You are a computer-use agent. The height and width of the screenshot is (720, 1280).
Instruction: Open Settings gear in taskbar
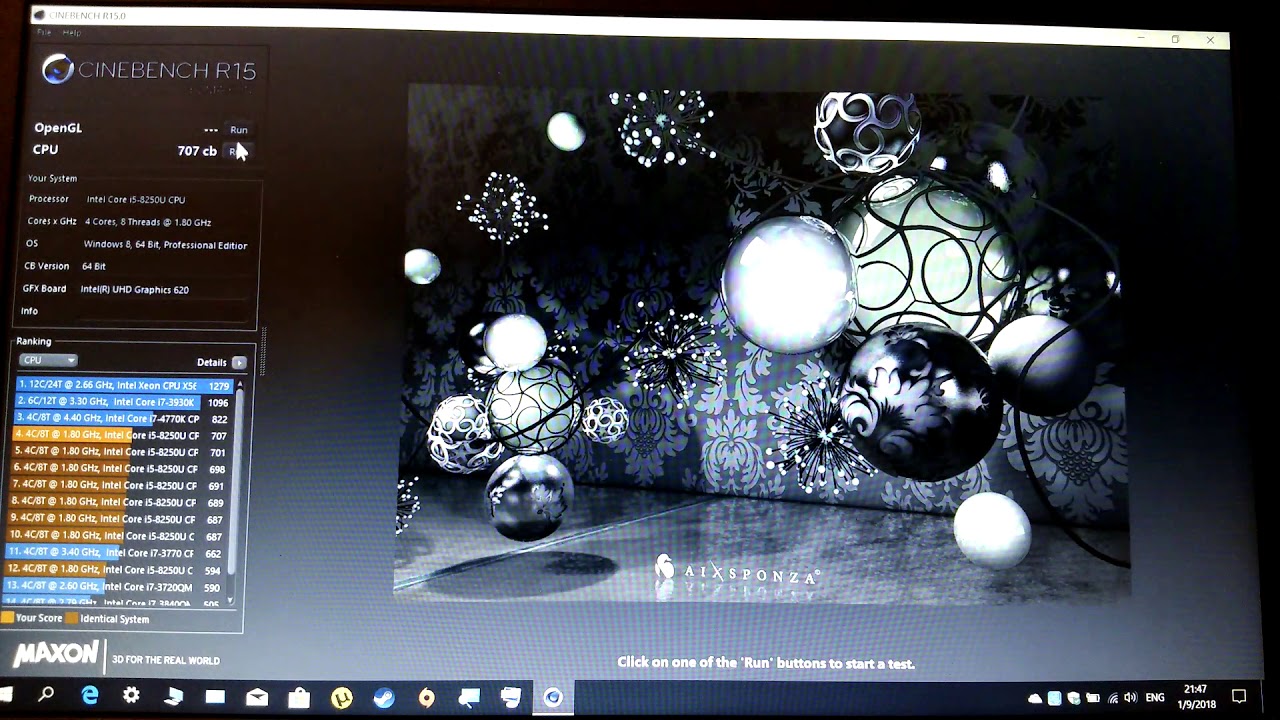click(131, 696)
